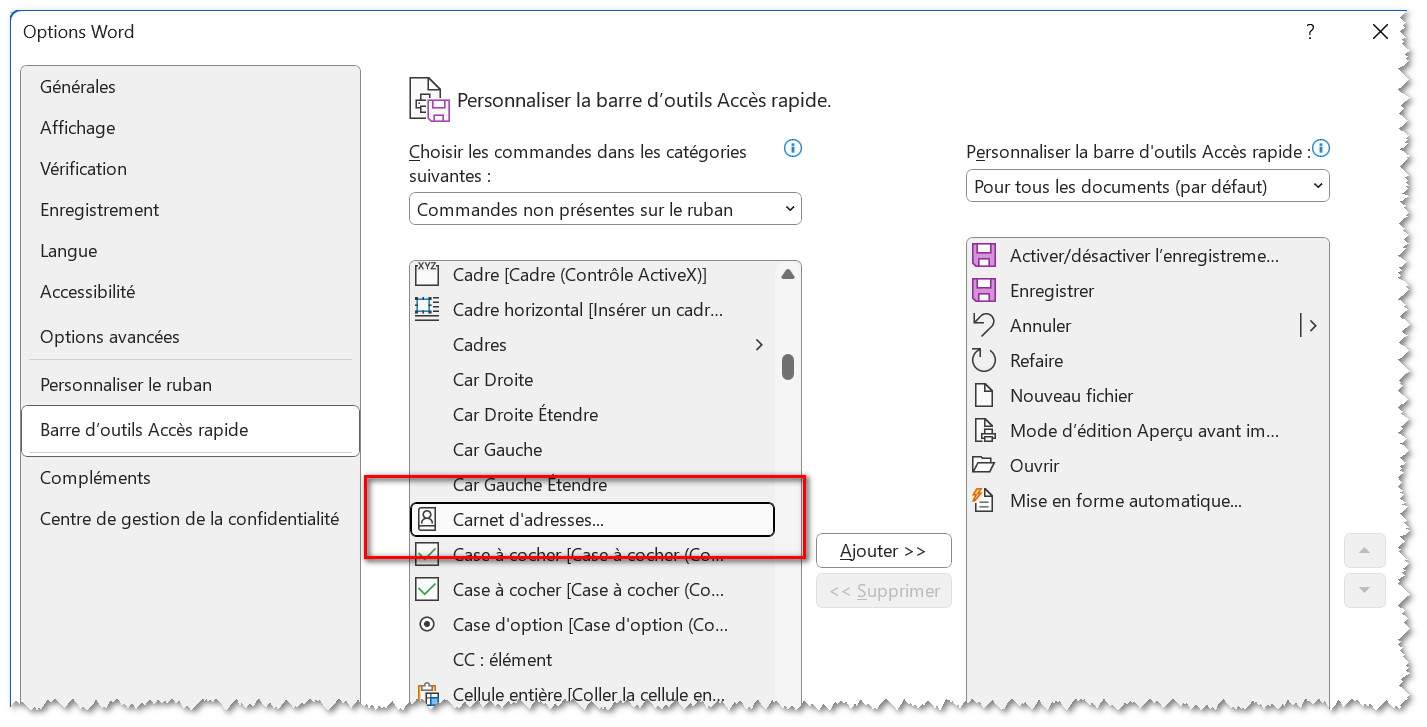The height and width of the screenshot is (727, 1427).
Task: Click the command list scrollbar thumb
Action: [x=788, y=367]
